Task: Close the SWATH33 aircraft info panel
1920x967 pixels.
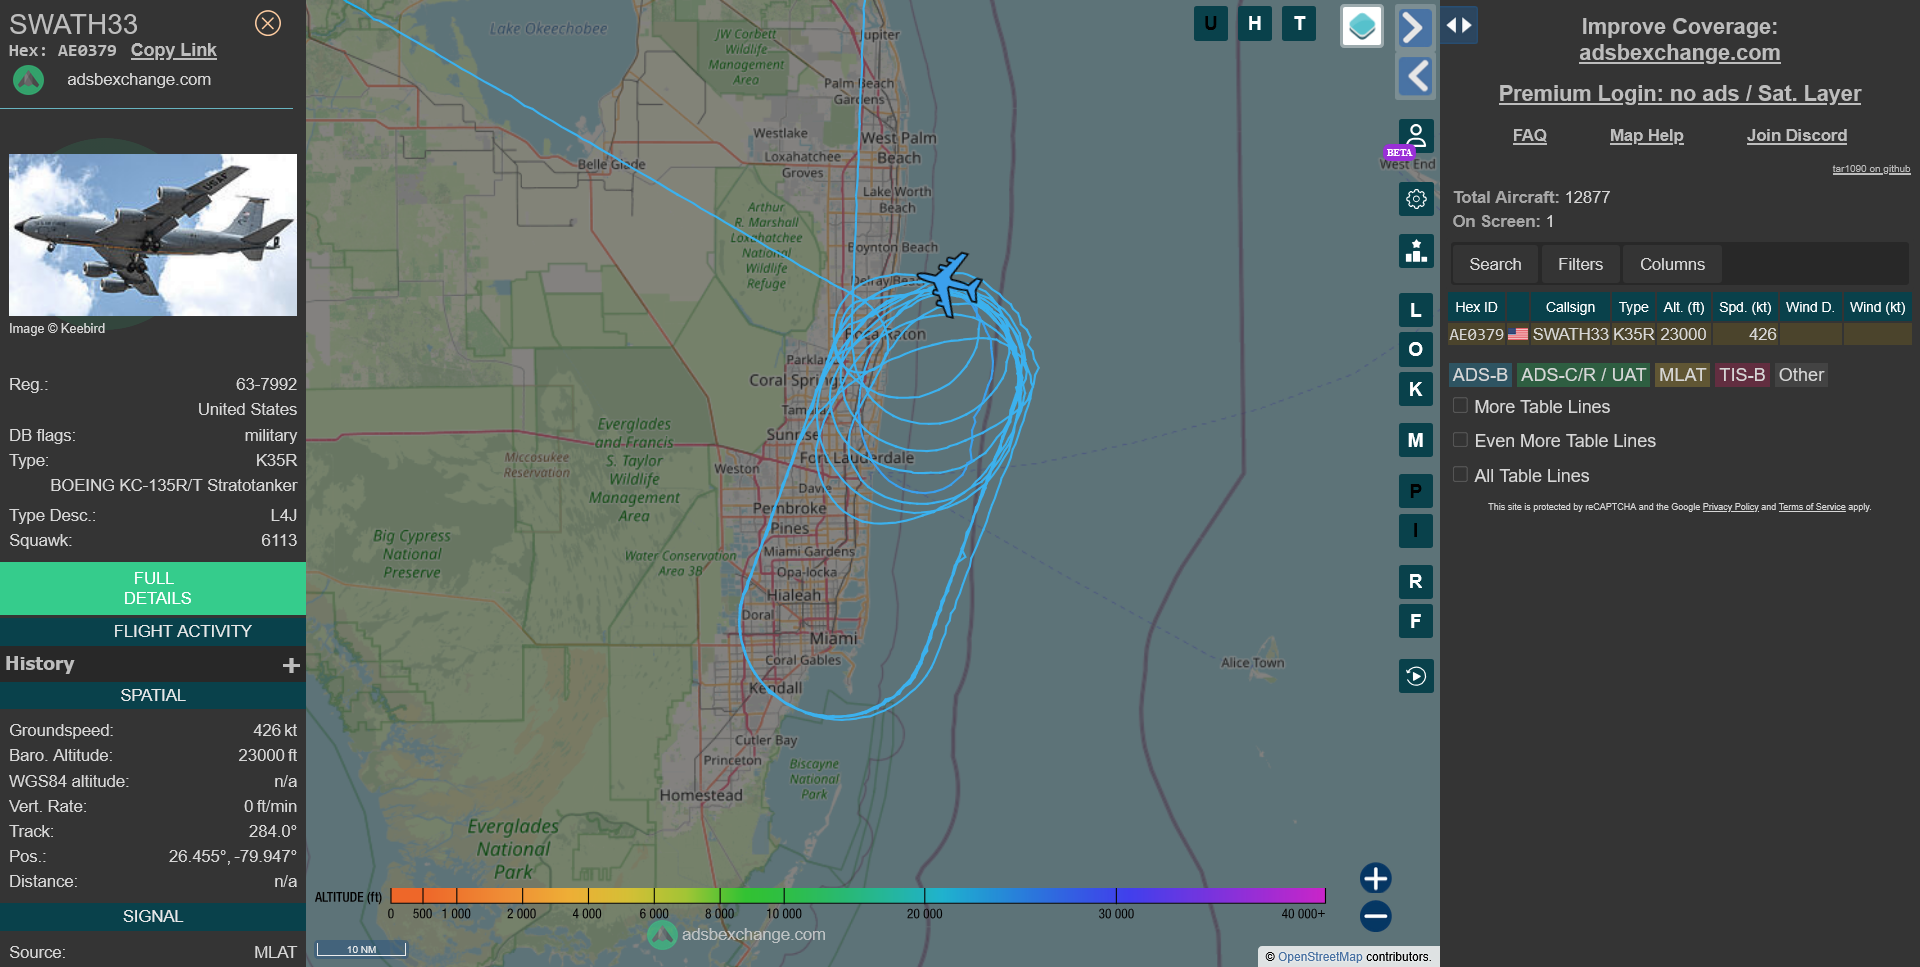Action: click(x=268, y=23)
